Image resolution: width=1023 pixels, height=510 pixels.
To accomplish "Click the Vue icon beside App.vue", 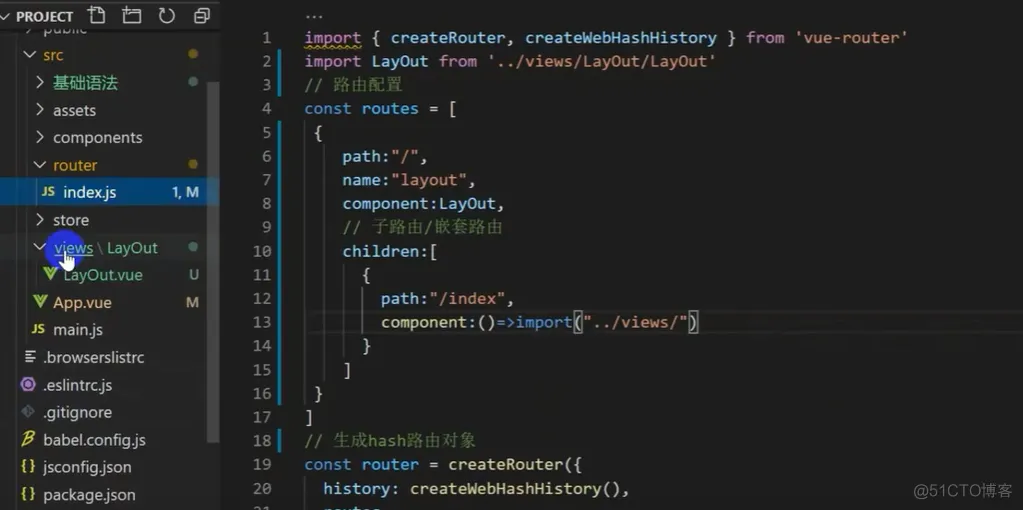I will pos(40,301).
